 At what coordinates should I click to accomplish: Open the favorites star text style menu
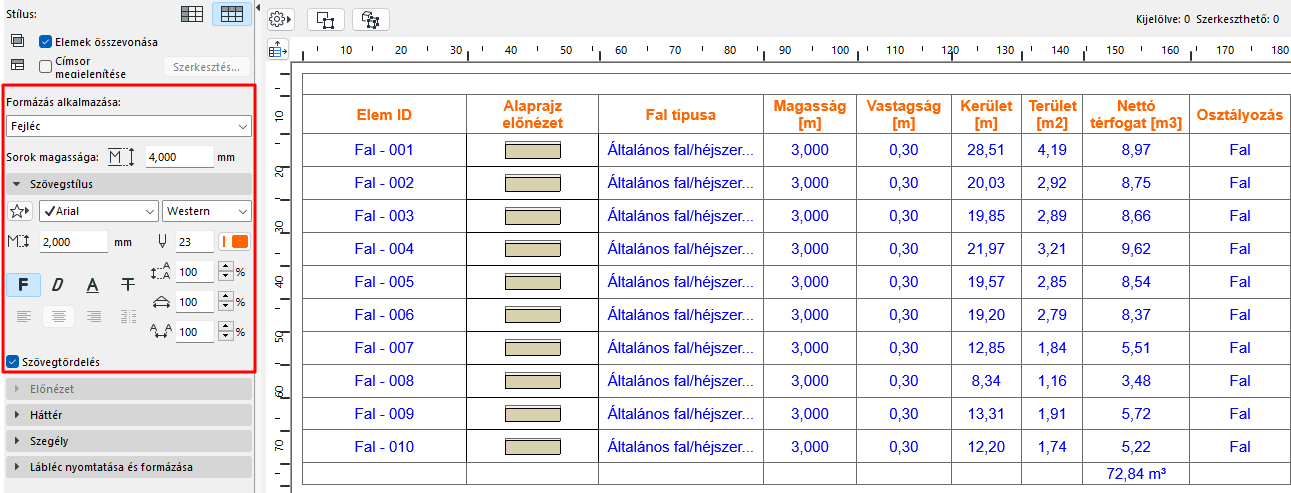click(21, 211)
